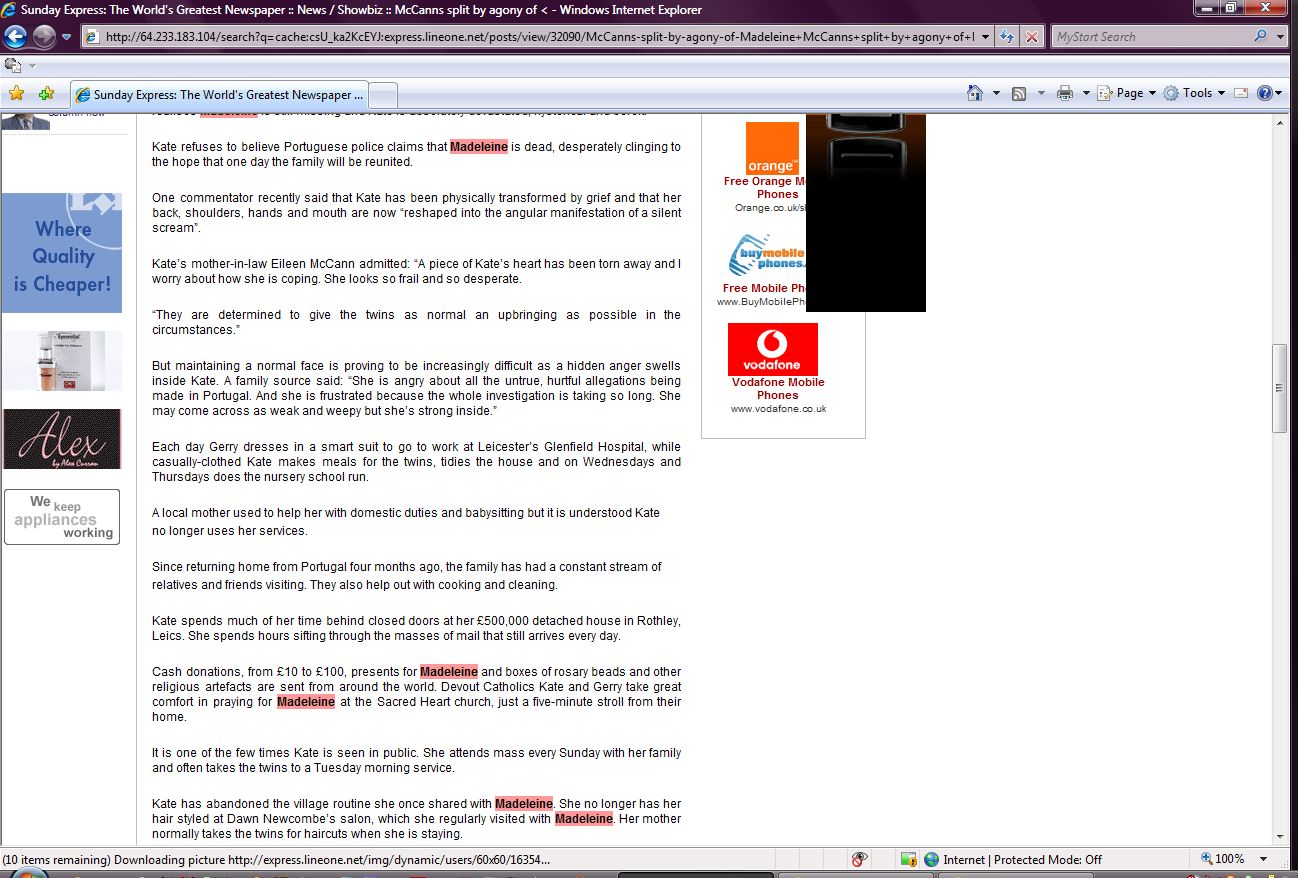
Task: Click the red Stop loading icon
Action: click(1032, 37)
